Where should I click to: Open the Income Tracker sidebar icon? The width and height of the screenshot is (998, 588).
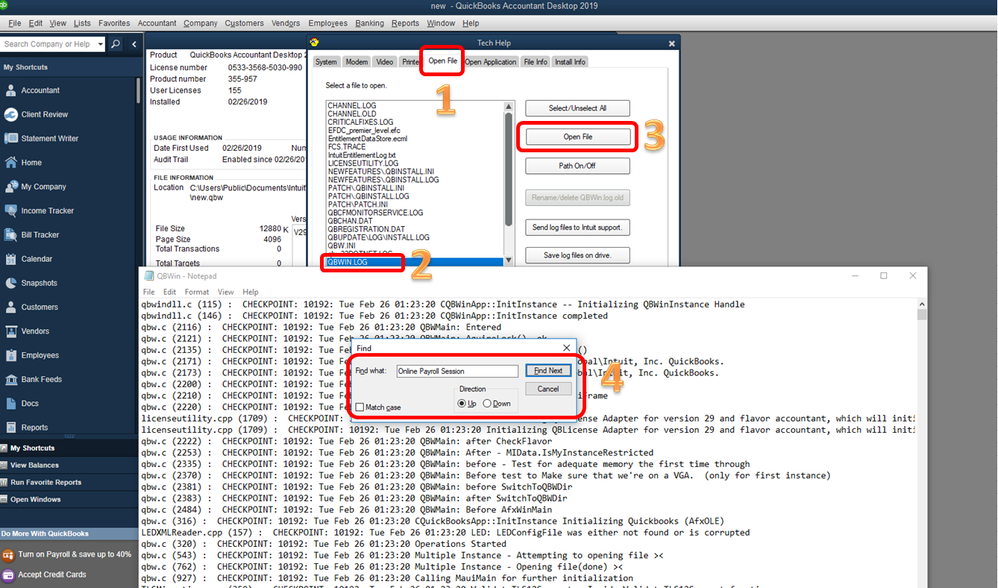point(11,211)
